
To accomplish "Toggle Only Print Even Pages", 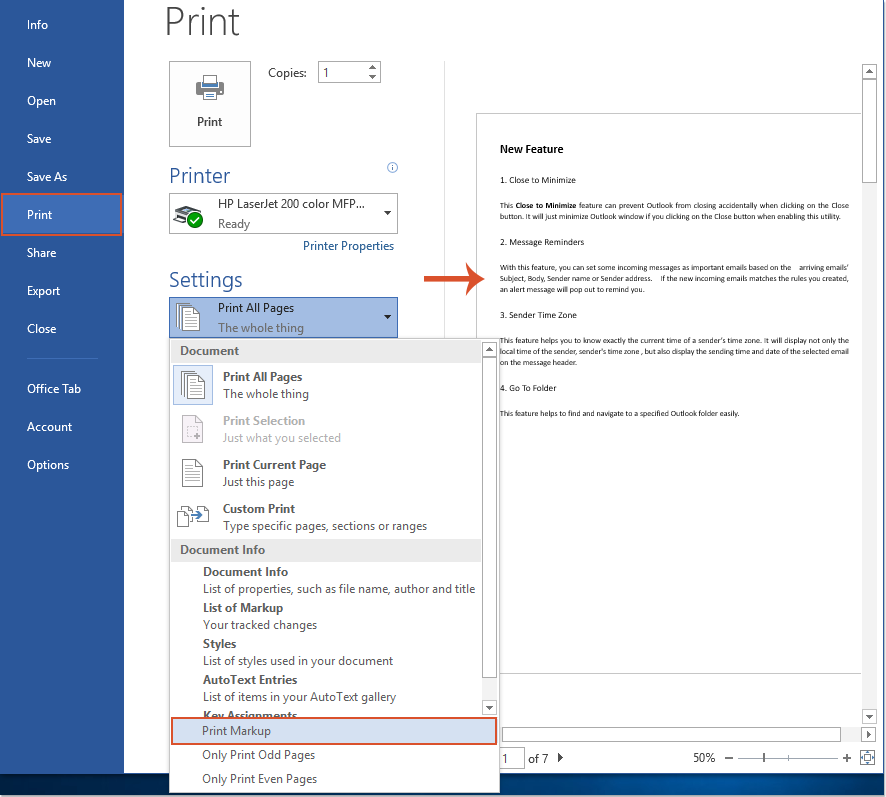I will point(262,778).
